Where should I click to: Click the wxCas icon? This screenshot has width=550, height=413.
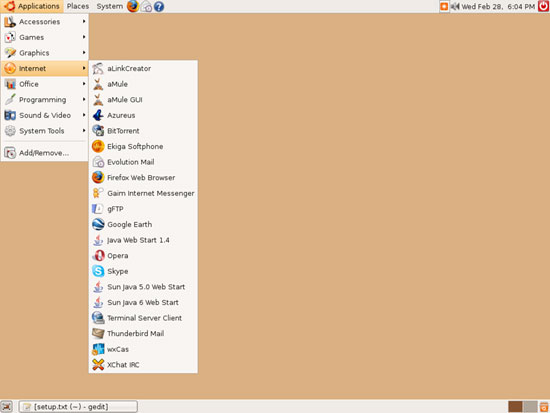[98, 349]
